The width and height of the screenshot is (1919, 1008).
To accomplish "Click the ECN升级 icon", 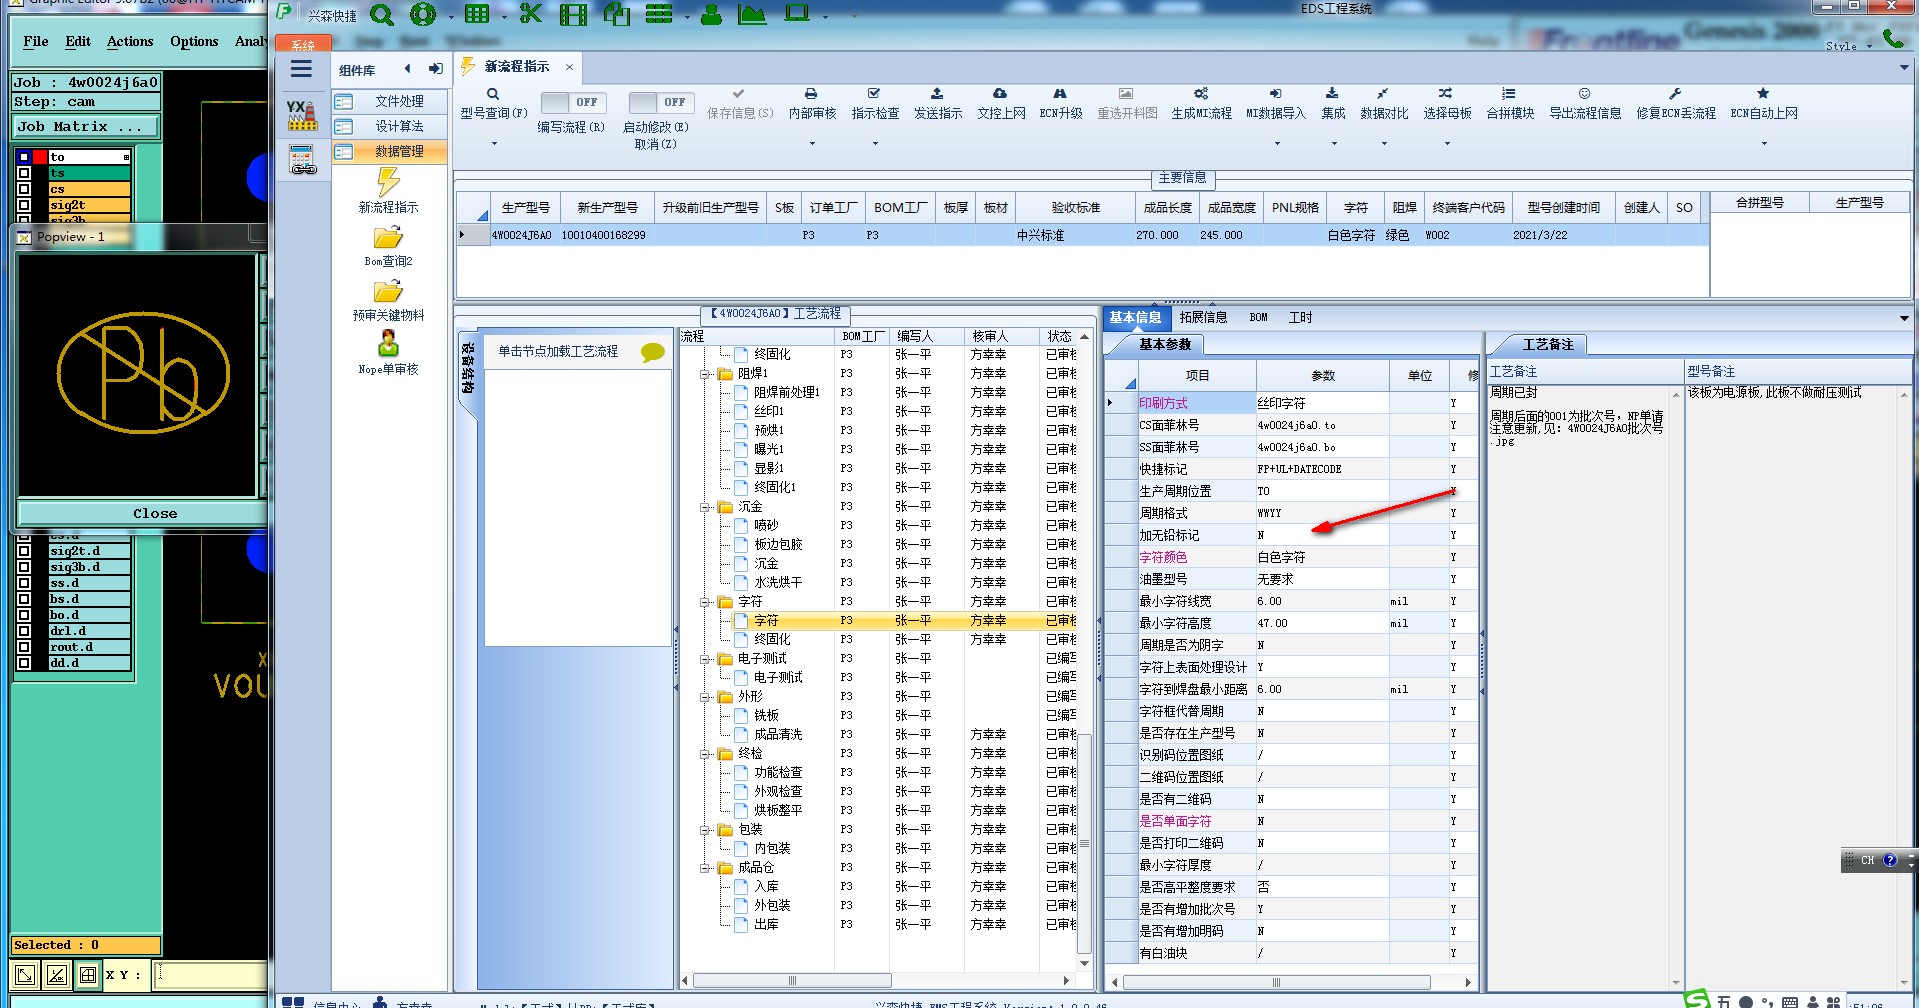I will click(x=1060, y=93).
